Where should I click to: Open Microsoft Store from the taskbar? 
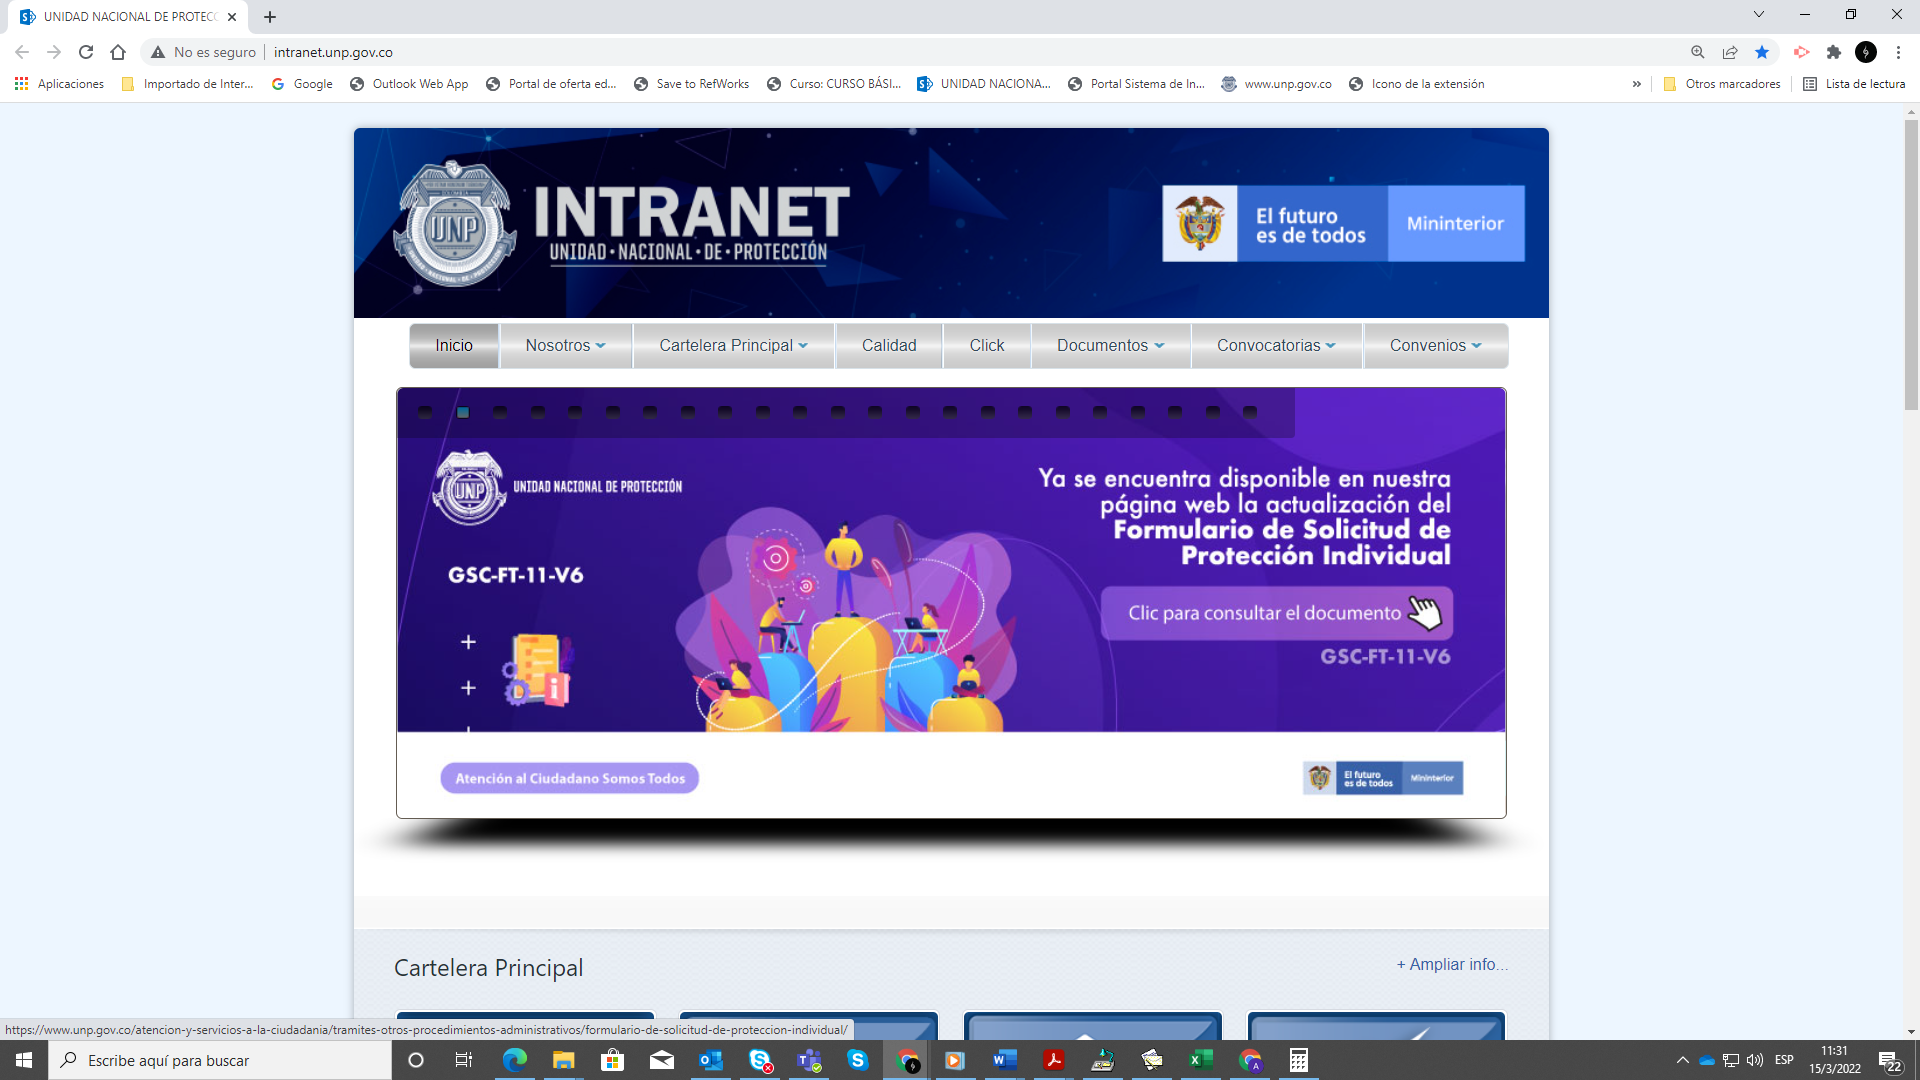[612, 1060]
